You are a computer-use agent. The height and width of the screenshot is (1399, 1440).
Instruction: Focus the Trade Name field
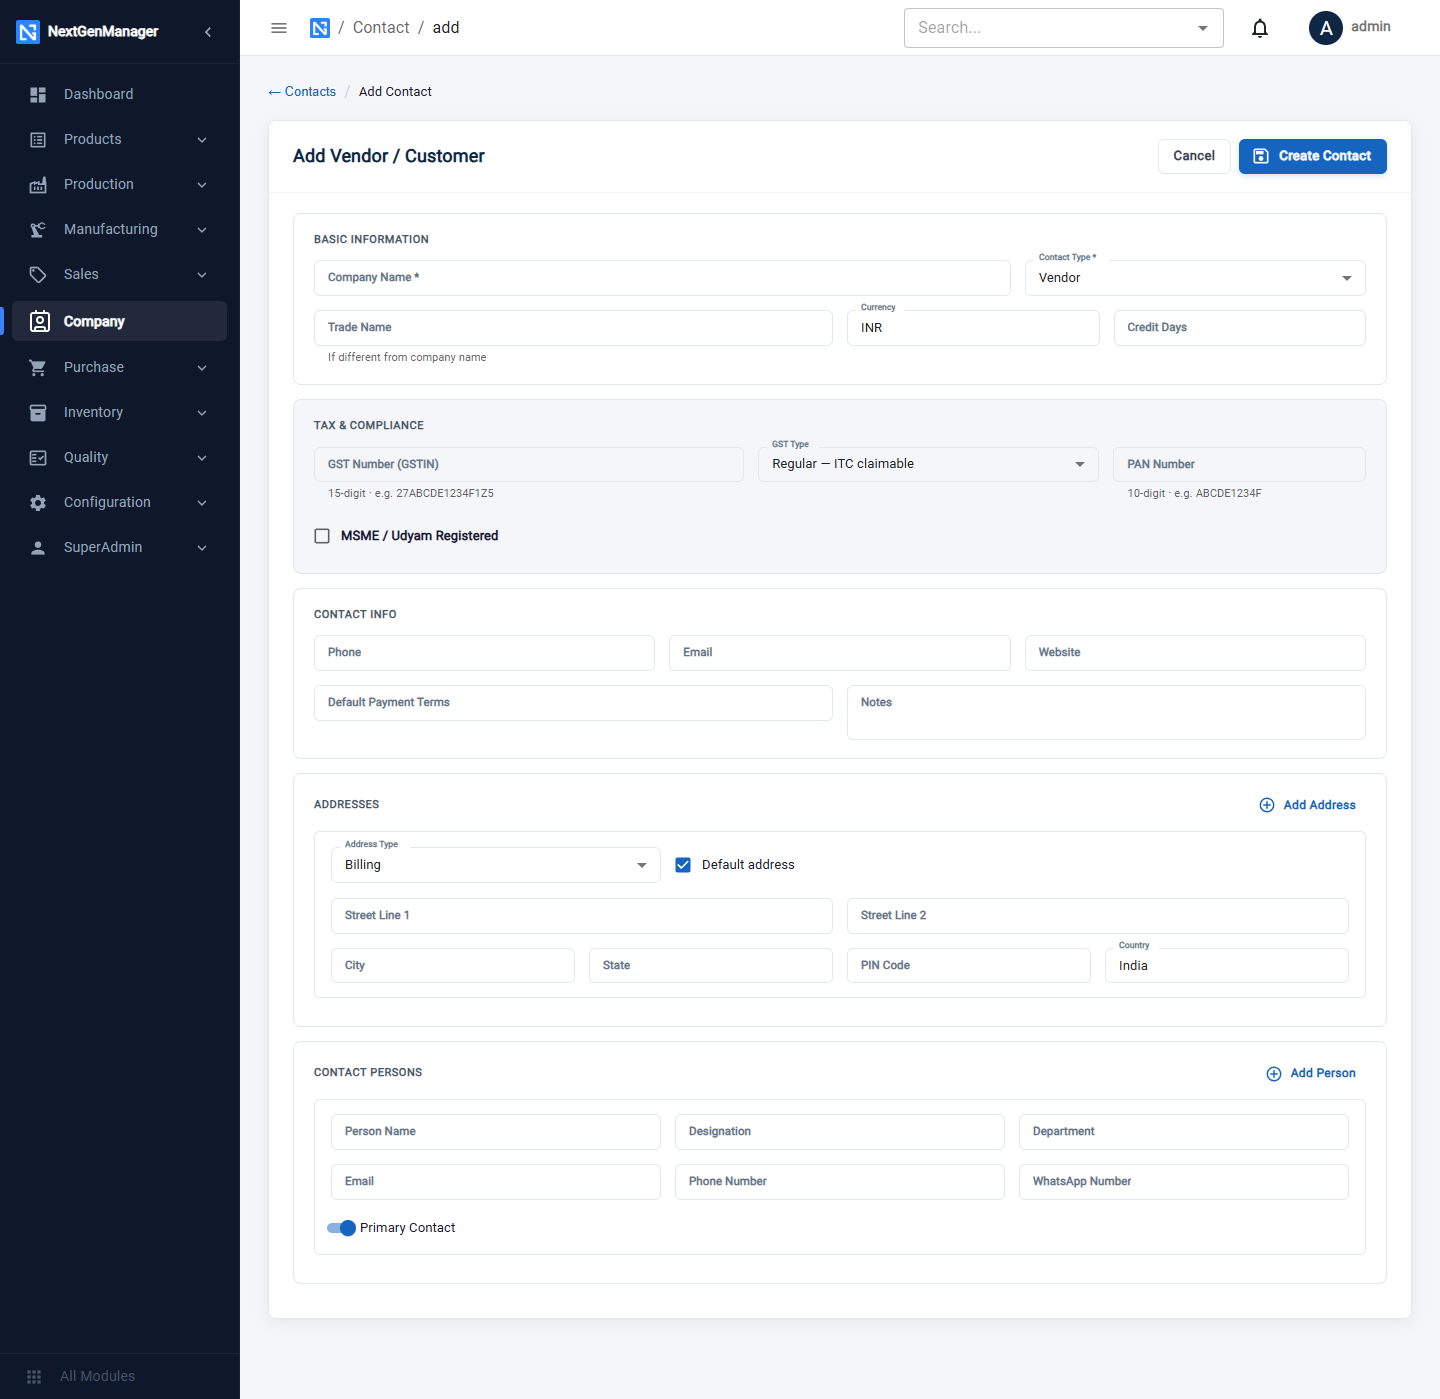coord(573,328)
